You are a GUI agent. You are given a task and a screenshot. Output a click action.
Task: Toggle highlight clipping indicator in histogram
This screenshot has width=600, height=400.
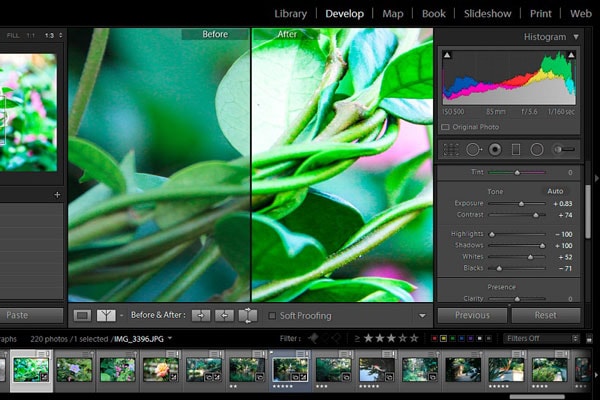[571, 55]
